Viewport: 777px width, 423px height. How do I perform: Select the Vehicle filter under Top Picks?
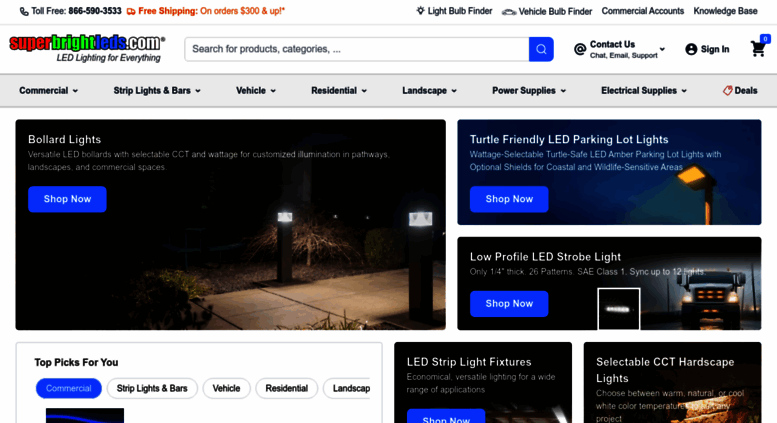point(226,388)
